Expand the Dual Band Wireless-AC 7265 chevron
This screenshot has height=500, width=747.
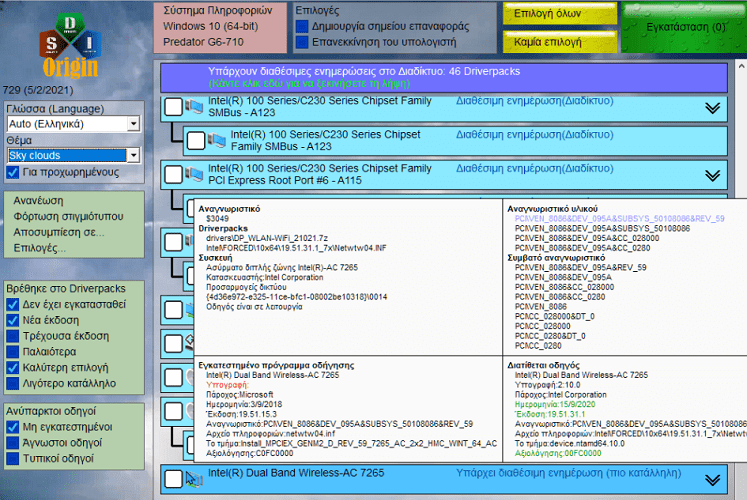(x=712, y=480)
